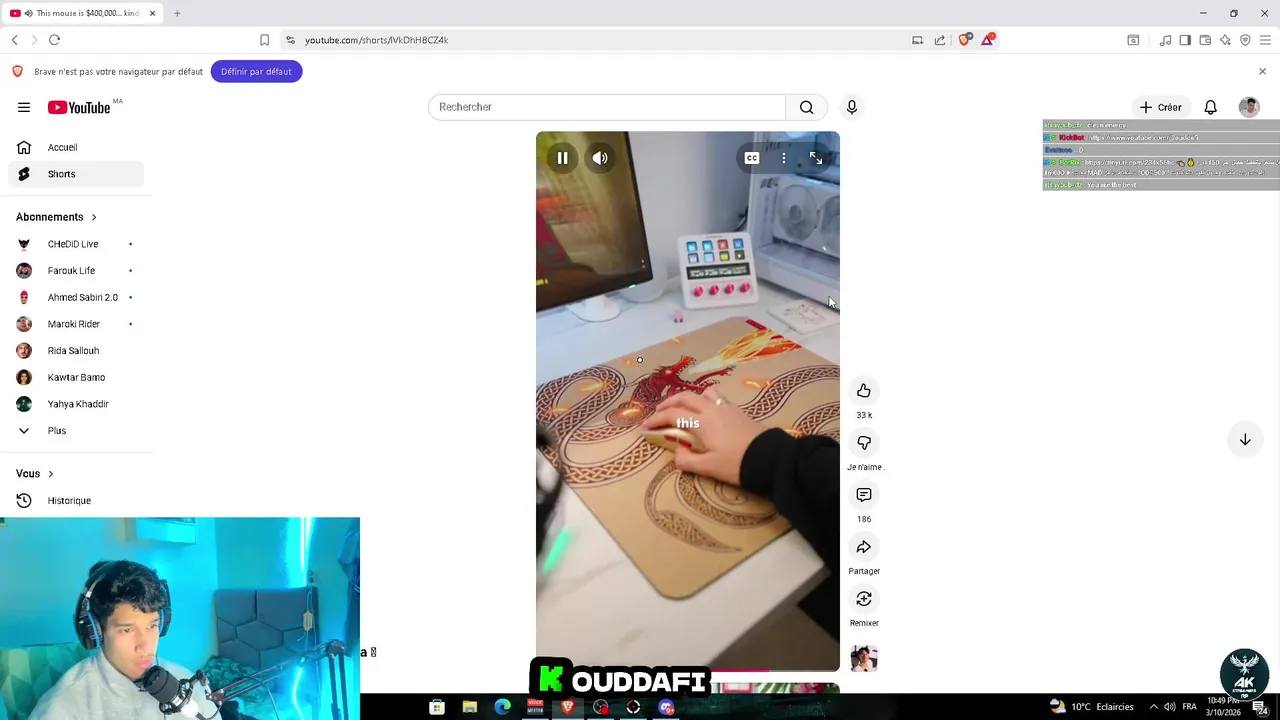Open the channel avatar below Remixer
The height and width of the screenshot is (720, 1280).
coord(864,658)
